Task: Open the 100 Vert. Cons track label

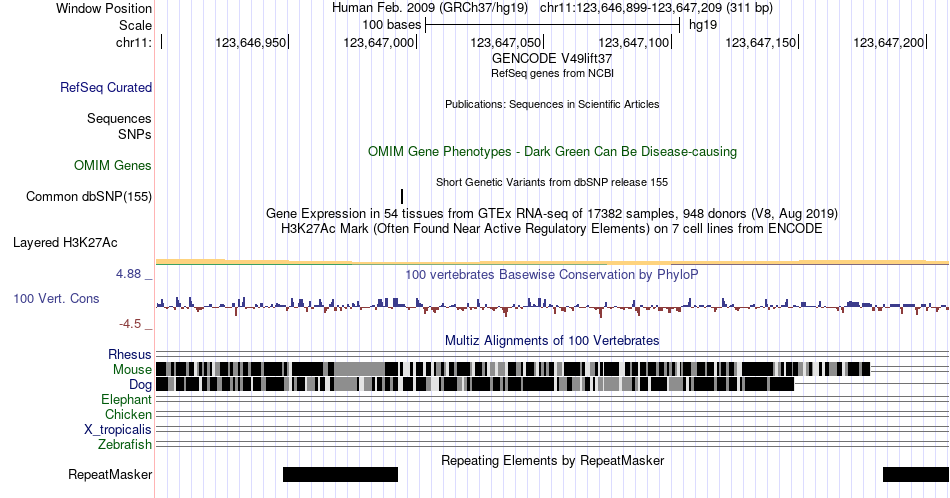Action: point(56,298)
